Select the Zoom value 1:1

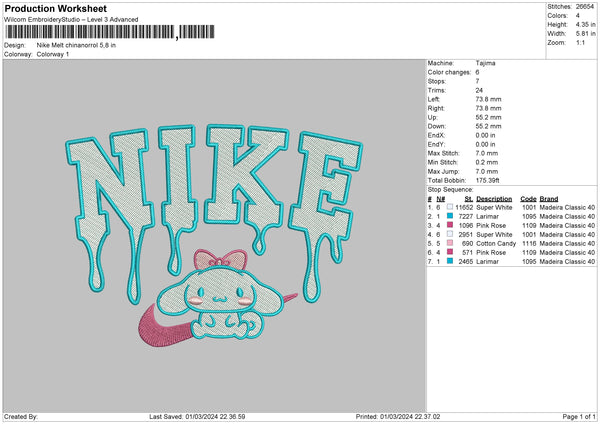(x=580, y=42)
